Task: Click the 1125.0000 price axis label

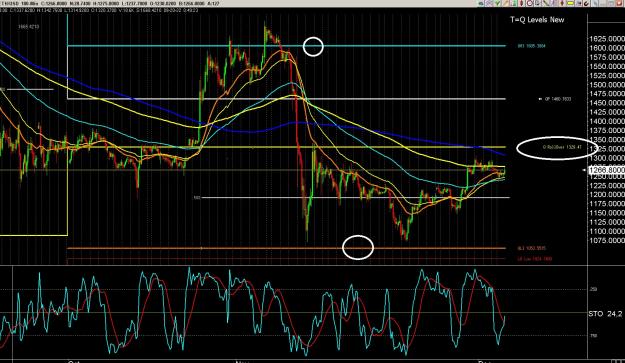Action: (606, 222)
